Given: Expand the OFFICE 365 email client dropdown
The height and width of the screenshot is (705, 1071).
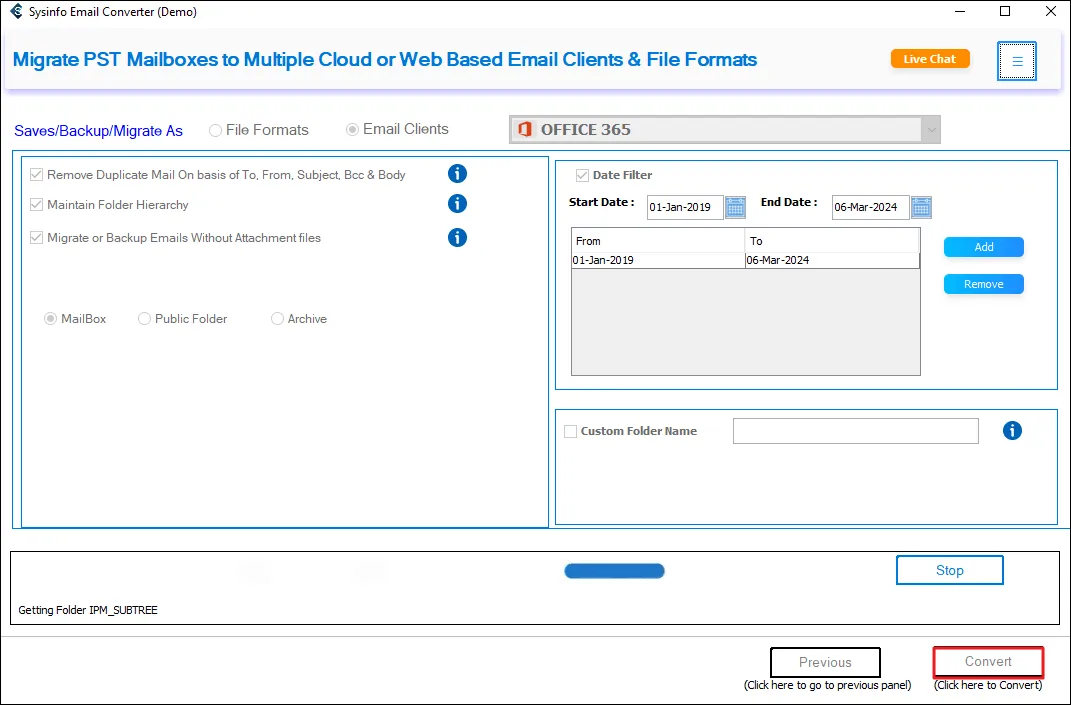Looking at the screenshot, I should point(930,130).
